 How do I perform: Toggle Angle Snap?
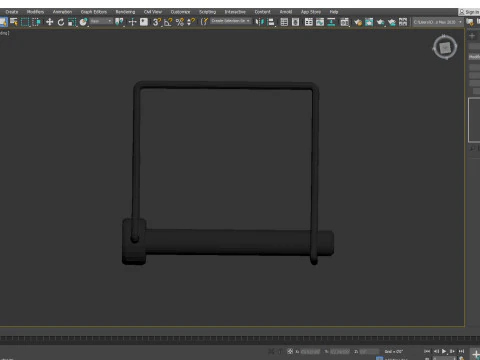click(168, 22)
